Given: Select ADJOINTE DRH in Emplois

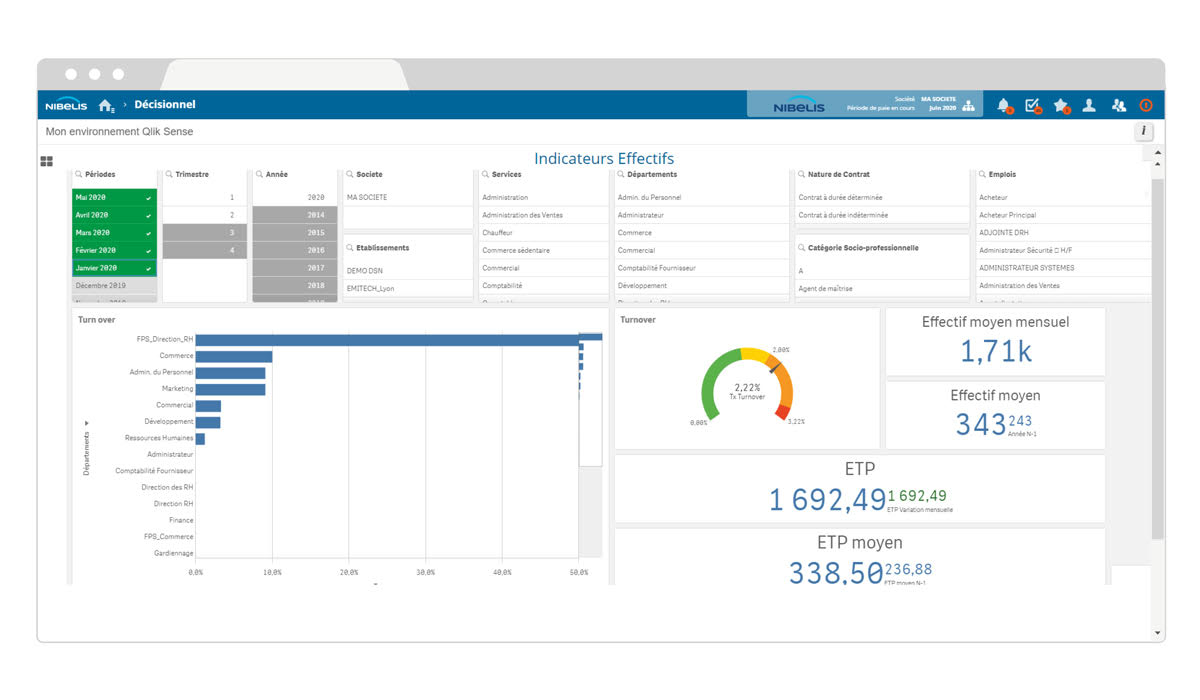Looking at the screenshot, I should point(1063,232).
